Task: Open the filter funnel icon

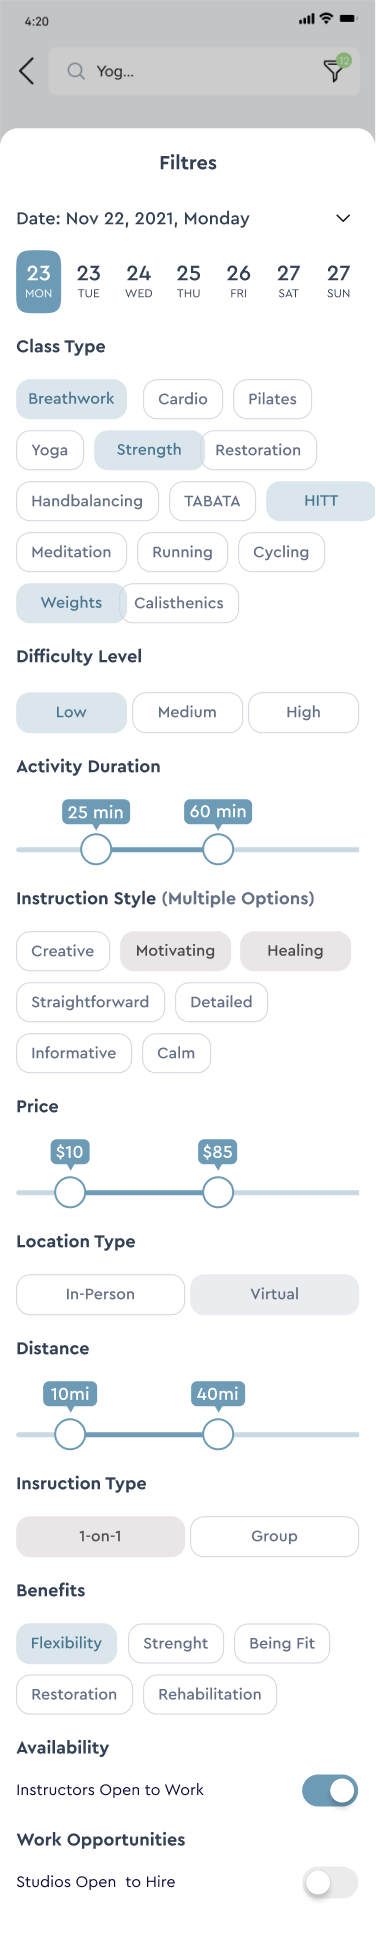Action: (334, 70)
